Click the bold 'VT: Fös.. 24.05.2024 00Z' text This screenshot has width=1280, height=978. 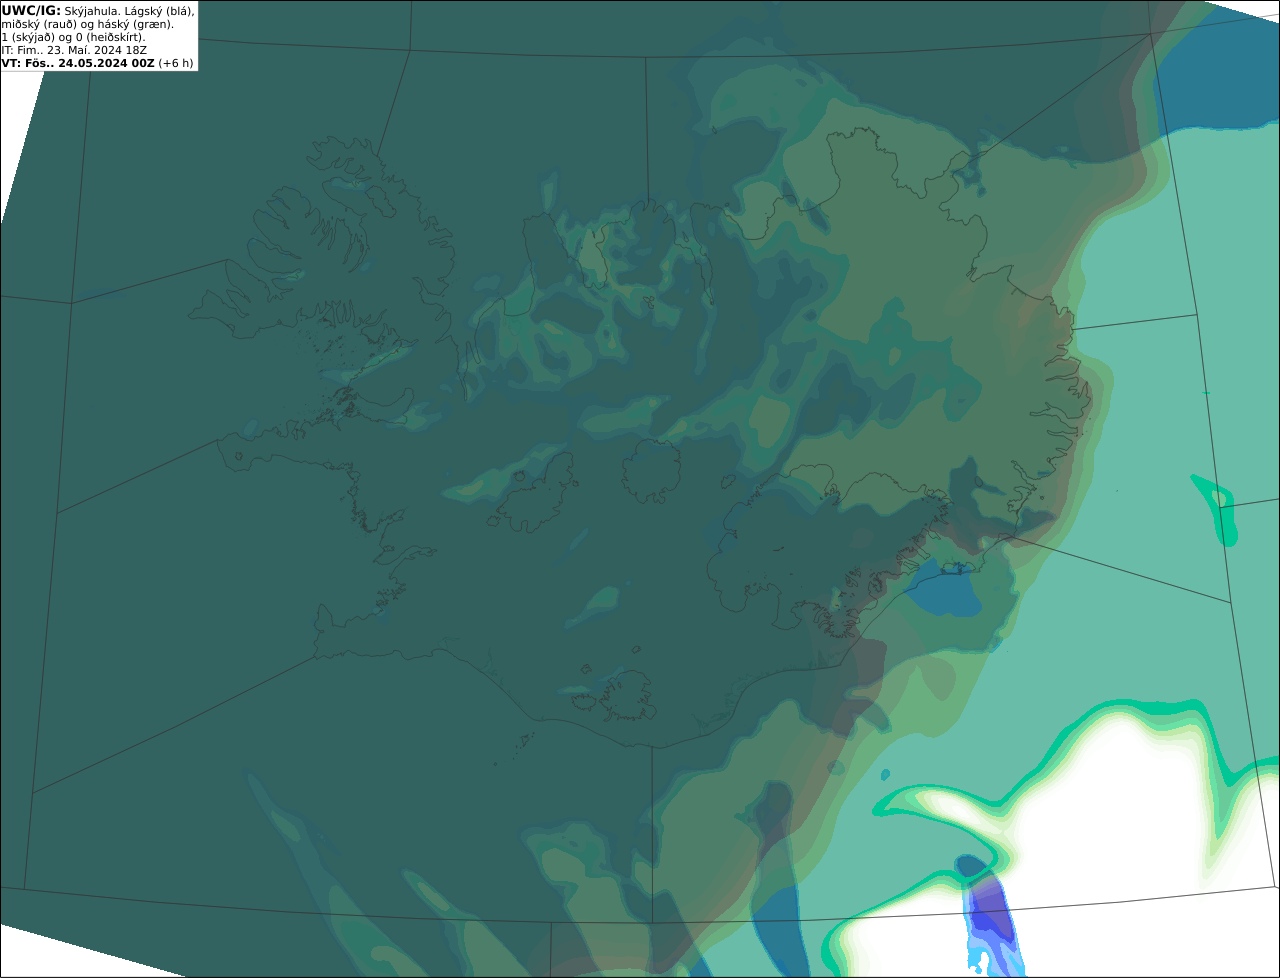tap(78, 63)
